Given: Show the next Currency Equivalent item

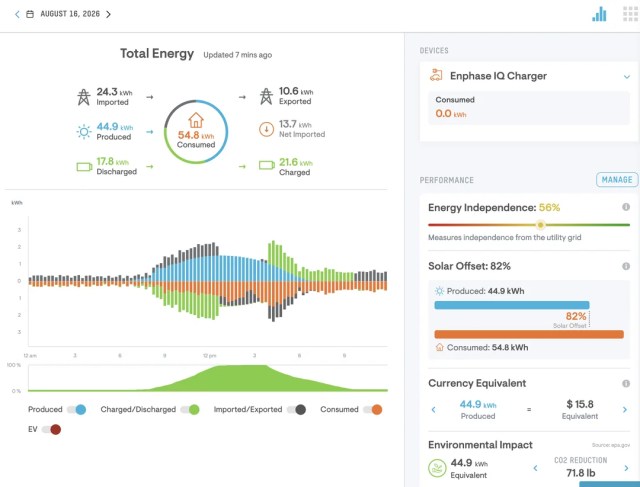Looking at the screenshot, I should coord(625,409).
